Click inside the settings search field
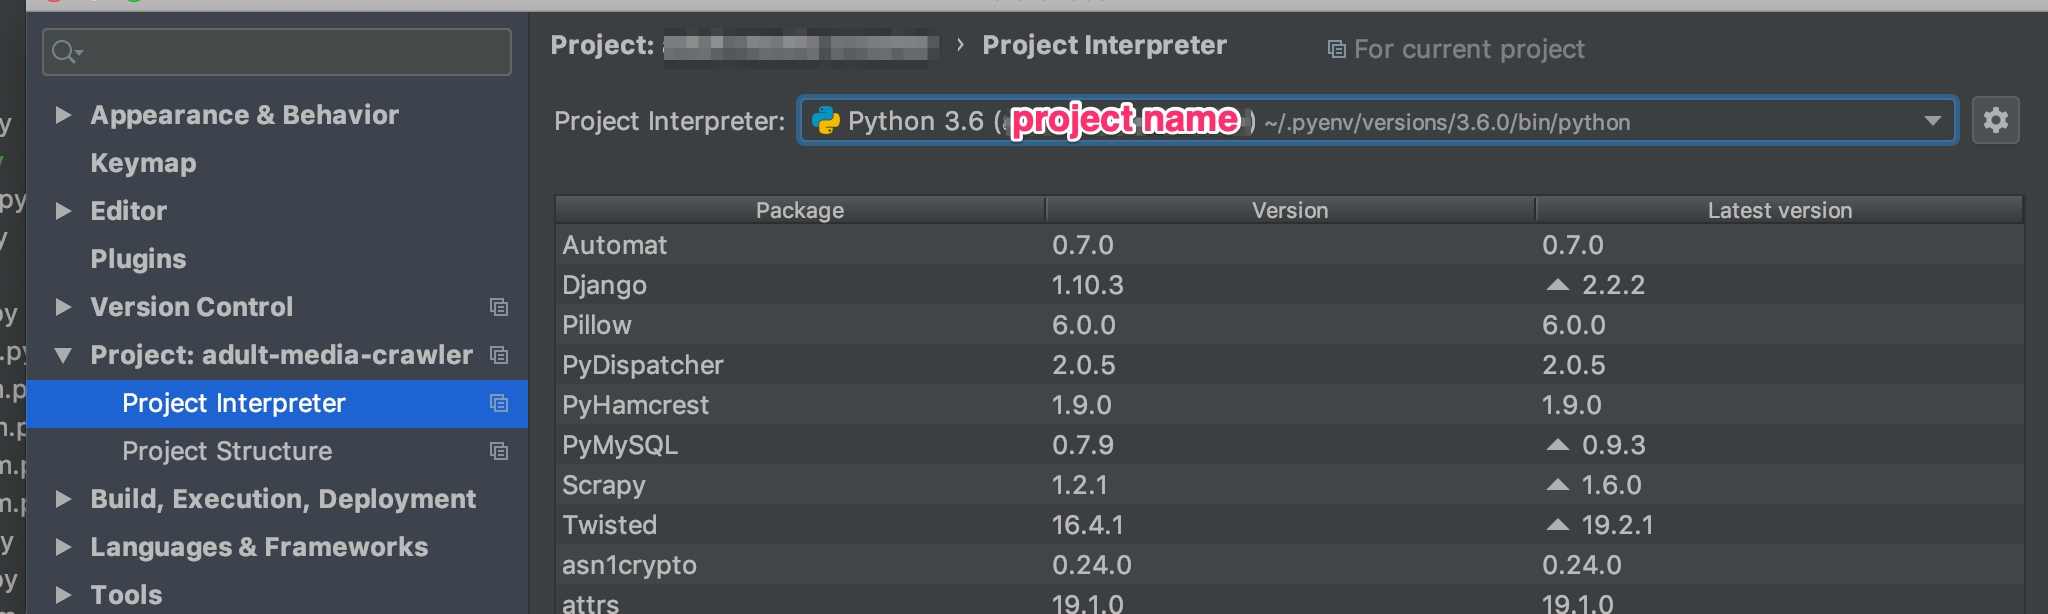 pyautogui.click(x=277, y=52)
